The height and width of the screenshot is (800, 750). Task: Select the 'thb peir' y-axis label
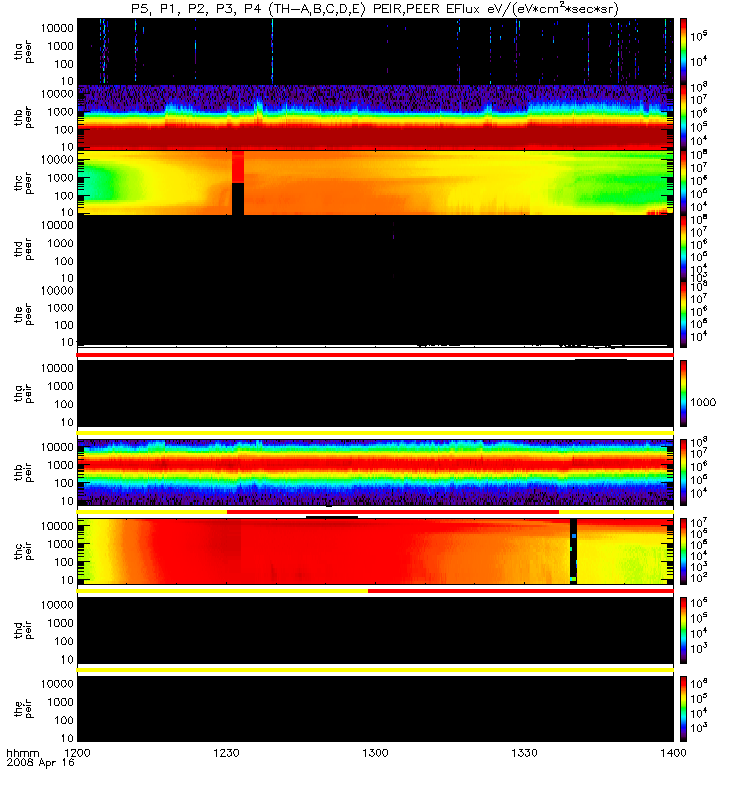tap(23, 472)
